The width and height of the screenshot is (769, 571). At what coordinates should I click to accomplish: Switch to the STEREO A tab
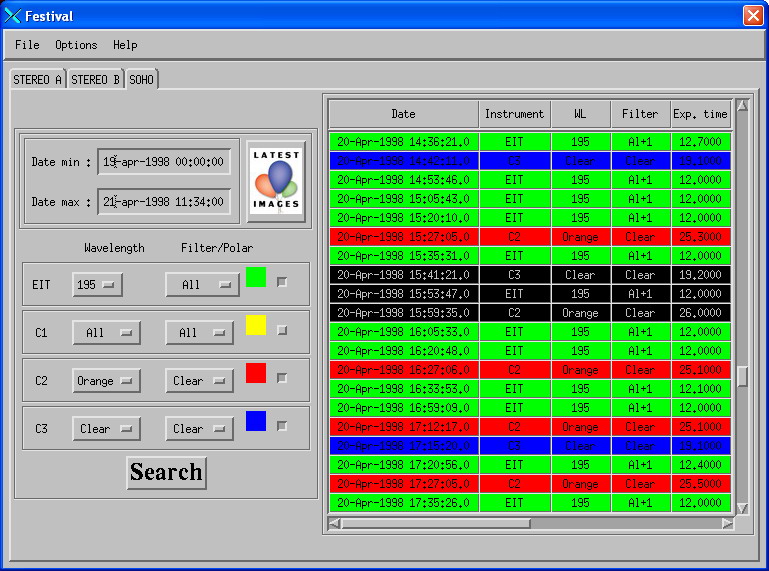tap(38, 80)
